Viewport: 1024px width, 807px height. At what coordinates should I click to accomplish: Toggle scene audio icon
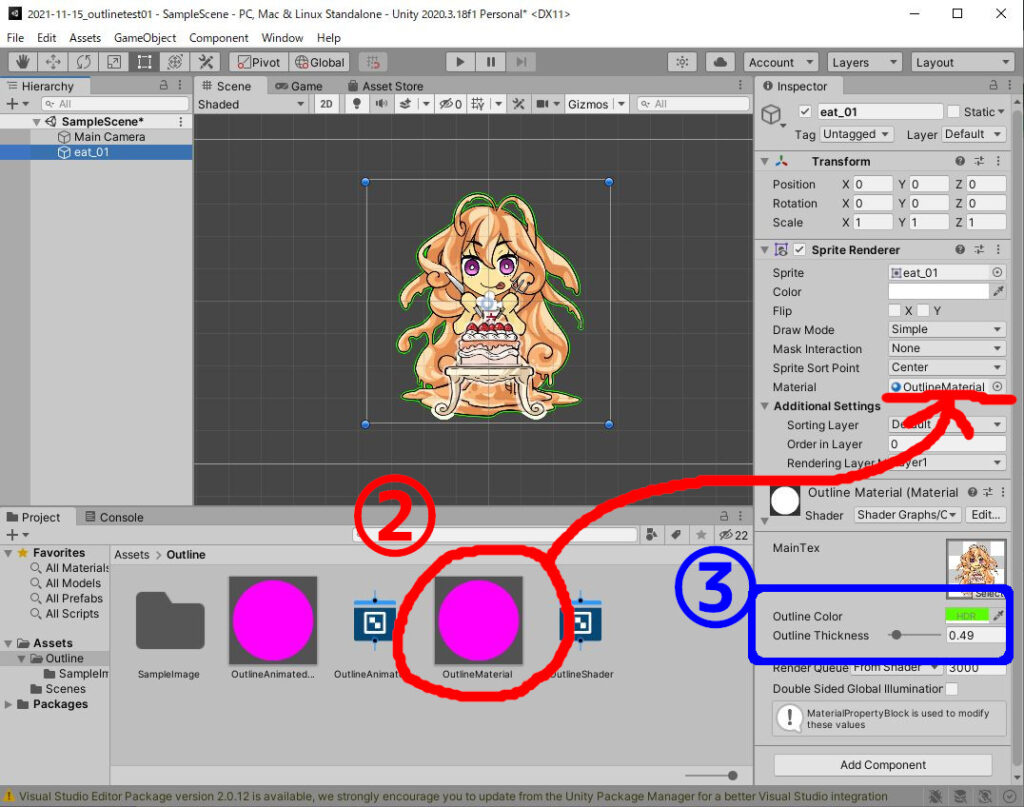click(381, 104)
